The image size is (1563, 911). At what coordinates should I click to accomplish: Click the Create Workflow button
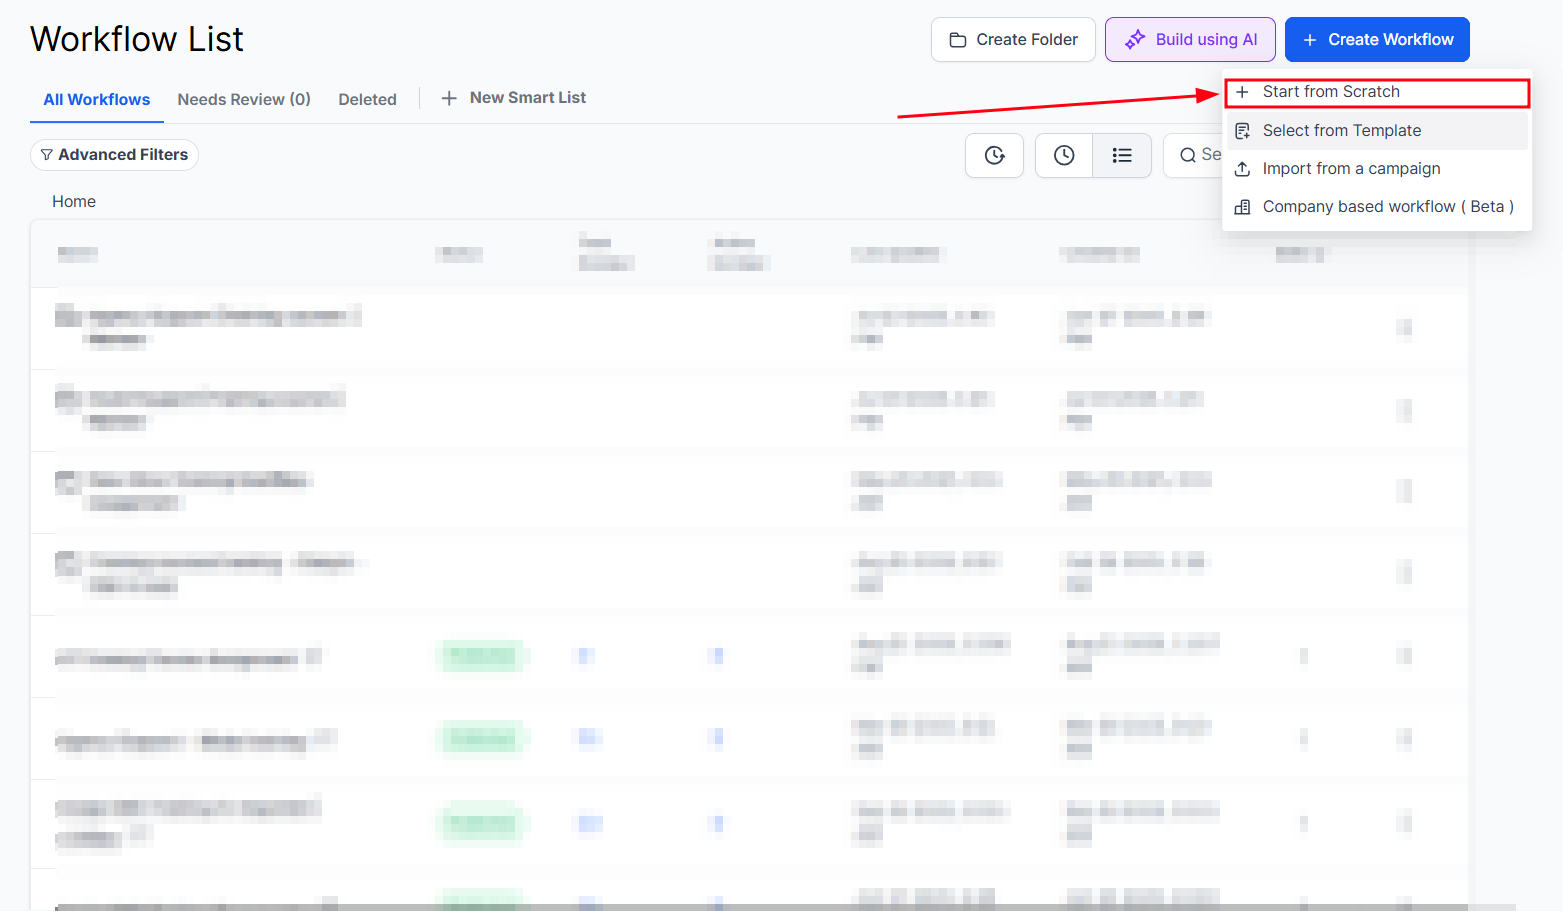pyautogui.click(x=1377, y=40)
